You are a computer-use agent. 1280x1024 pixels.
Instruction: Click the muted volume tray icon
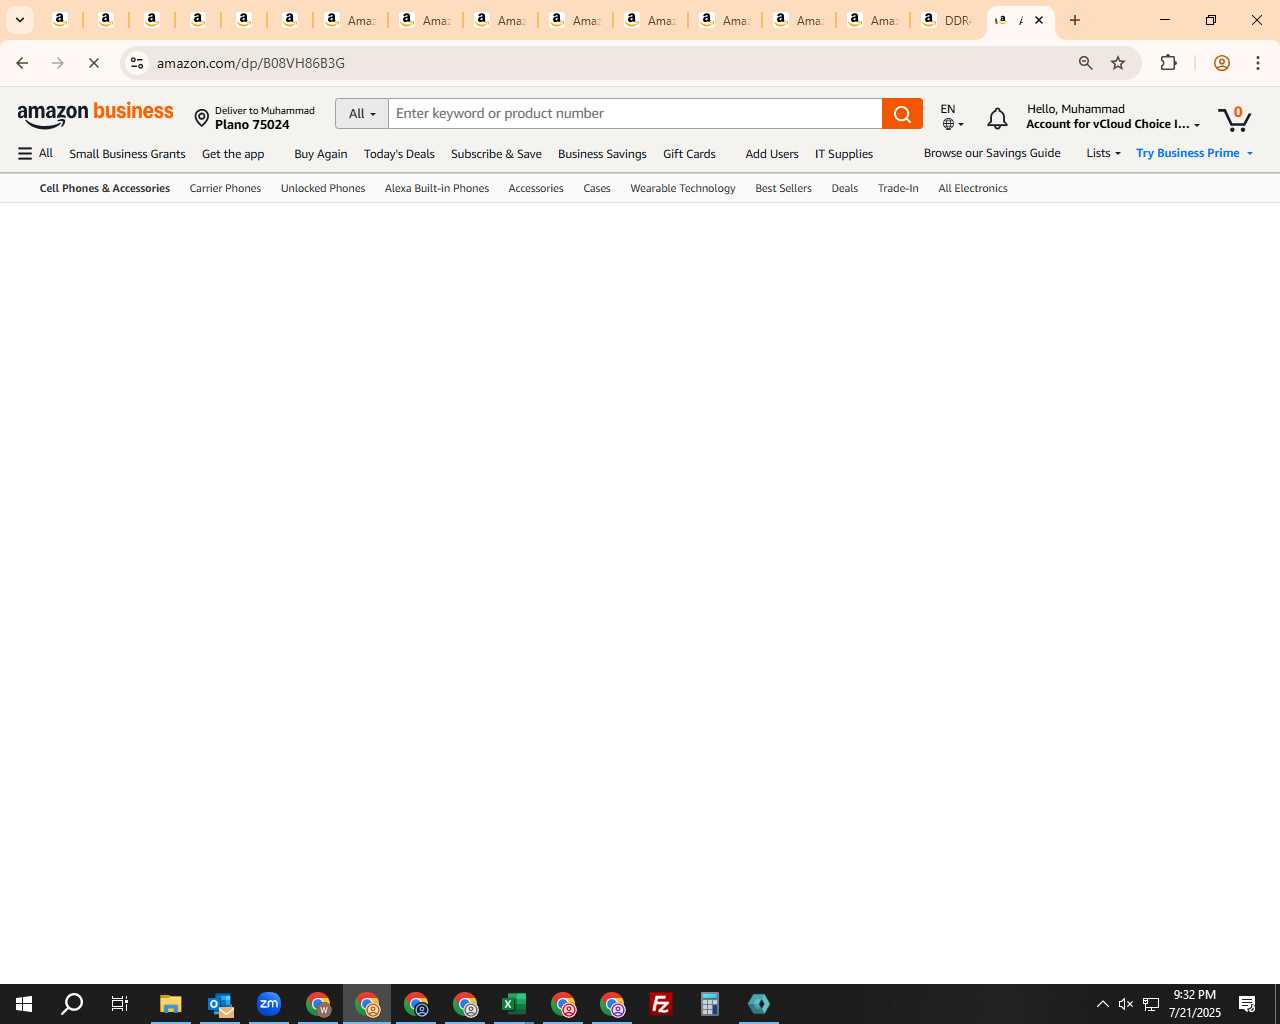pyautogui.click(x=1126, y=1004)
